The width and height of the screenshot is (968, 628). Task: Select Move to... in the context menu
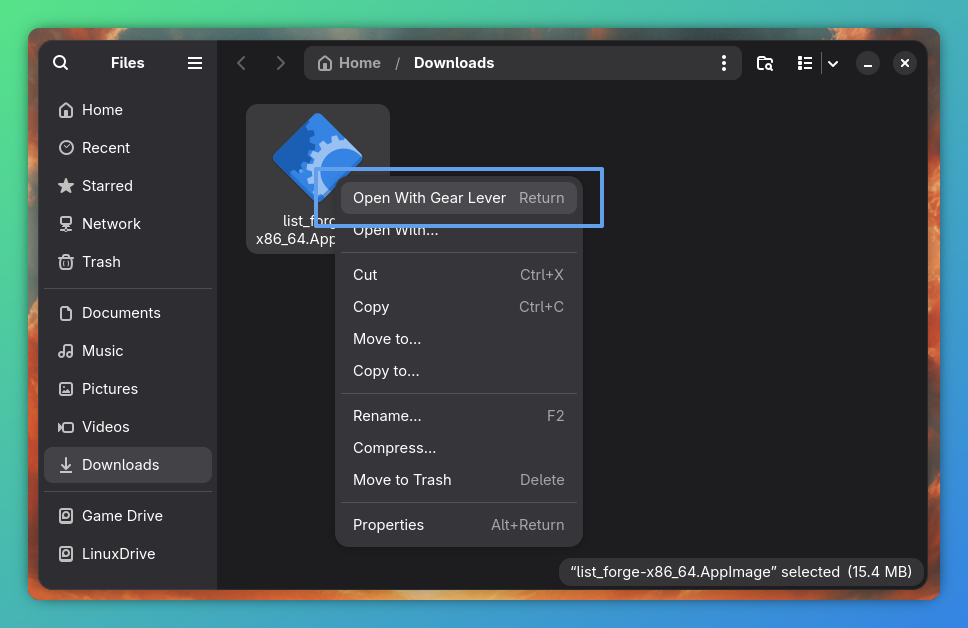[x=459, y=339]
